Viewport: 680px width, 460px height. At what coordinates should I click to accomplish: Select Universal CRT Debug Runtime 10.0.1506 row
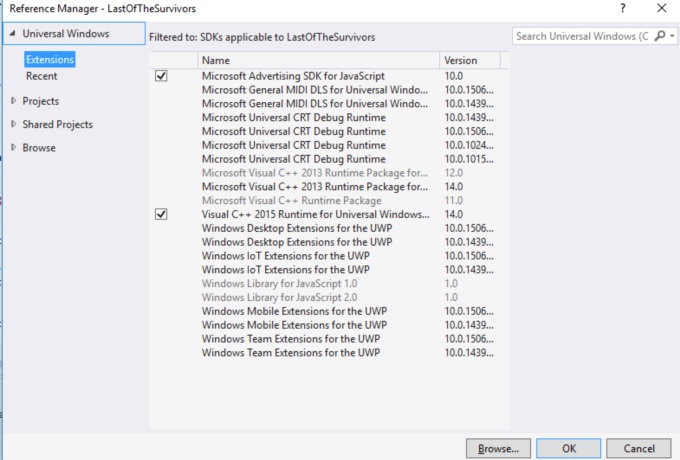click(x=329, y=131)
